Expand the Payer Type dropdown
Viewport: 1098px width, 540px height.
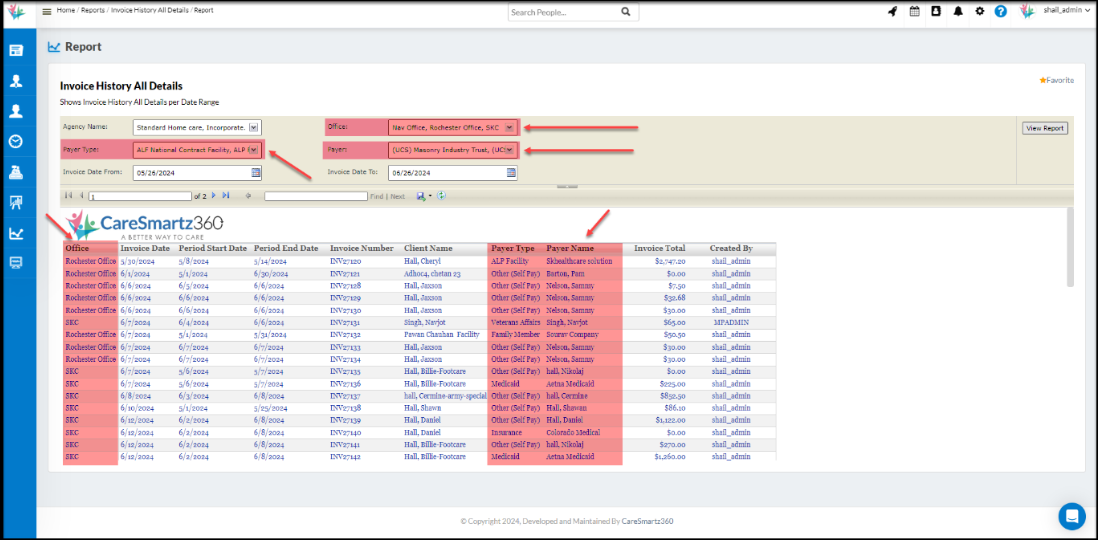click(x=254, y=150)
